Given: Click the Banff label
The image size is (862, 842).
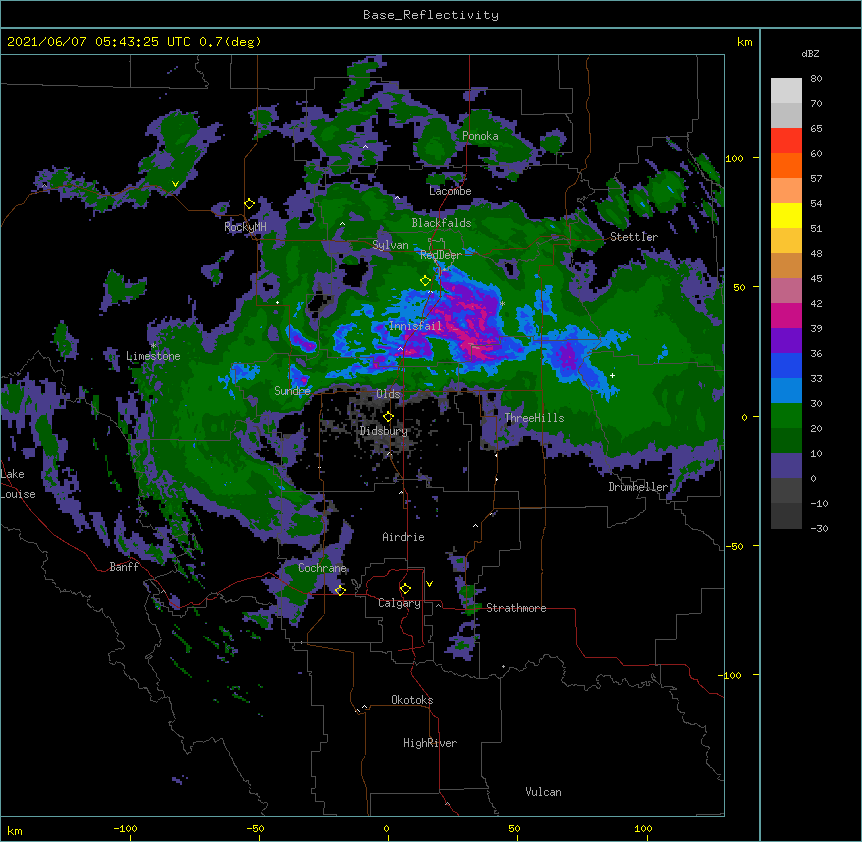Looking at the screenshot, I should click(x=124, y=567).
